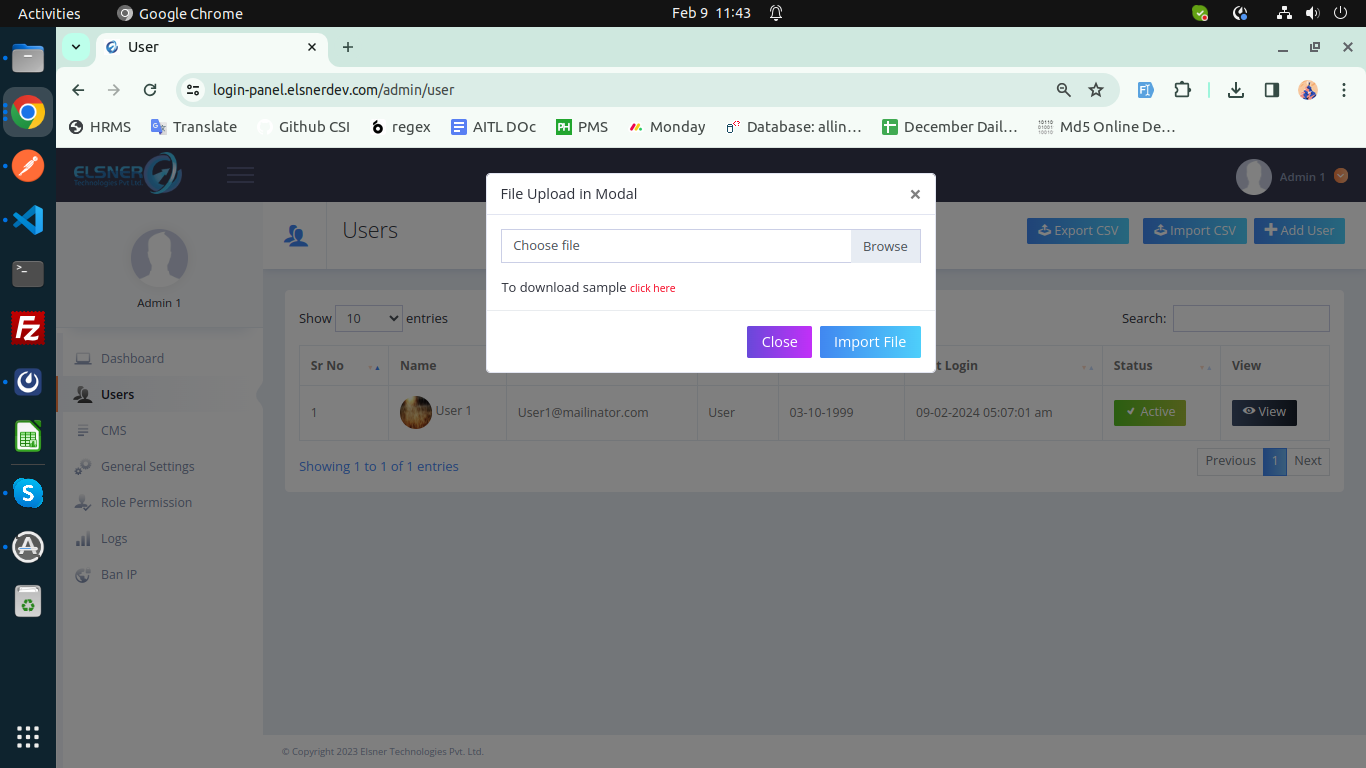Click the General Settings gear icon
This screenshot has height=768, width=1366.
click(x=83, y=466)
